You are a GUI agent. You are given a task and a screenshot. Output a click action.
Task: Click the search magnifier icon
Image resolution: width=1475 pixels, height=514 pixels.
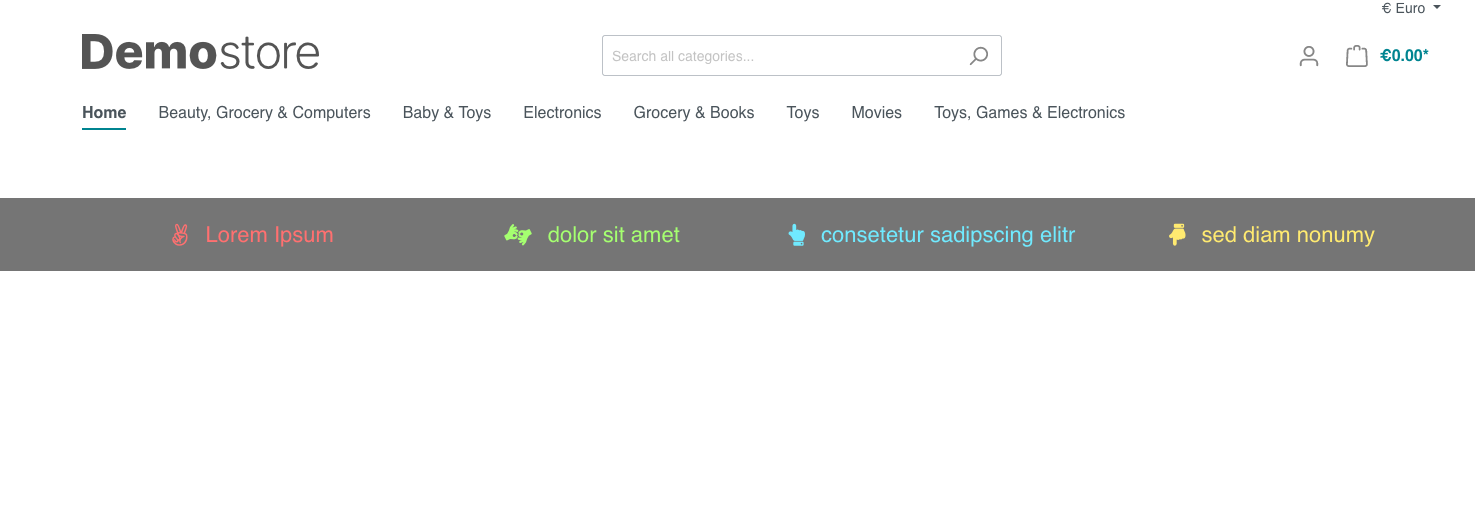pyautogui.click(x=979, y=56)
